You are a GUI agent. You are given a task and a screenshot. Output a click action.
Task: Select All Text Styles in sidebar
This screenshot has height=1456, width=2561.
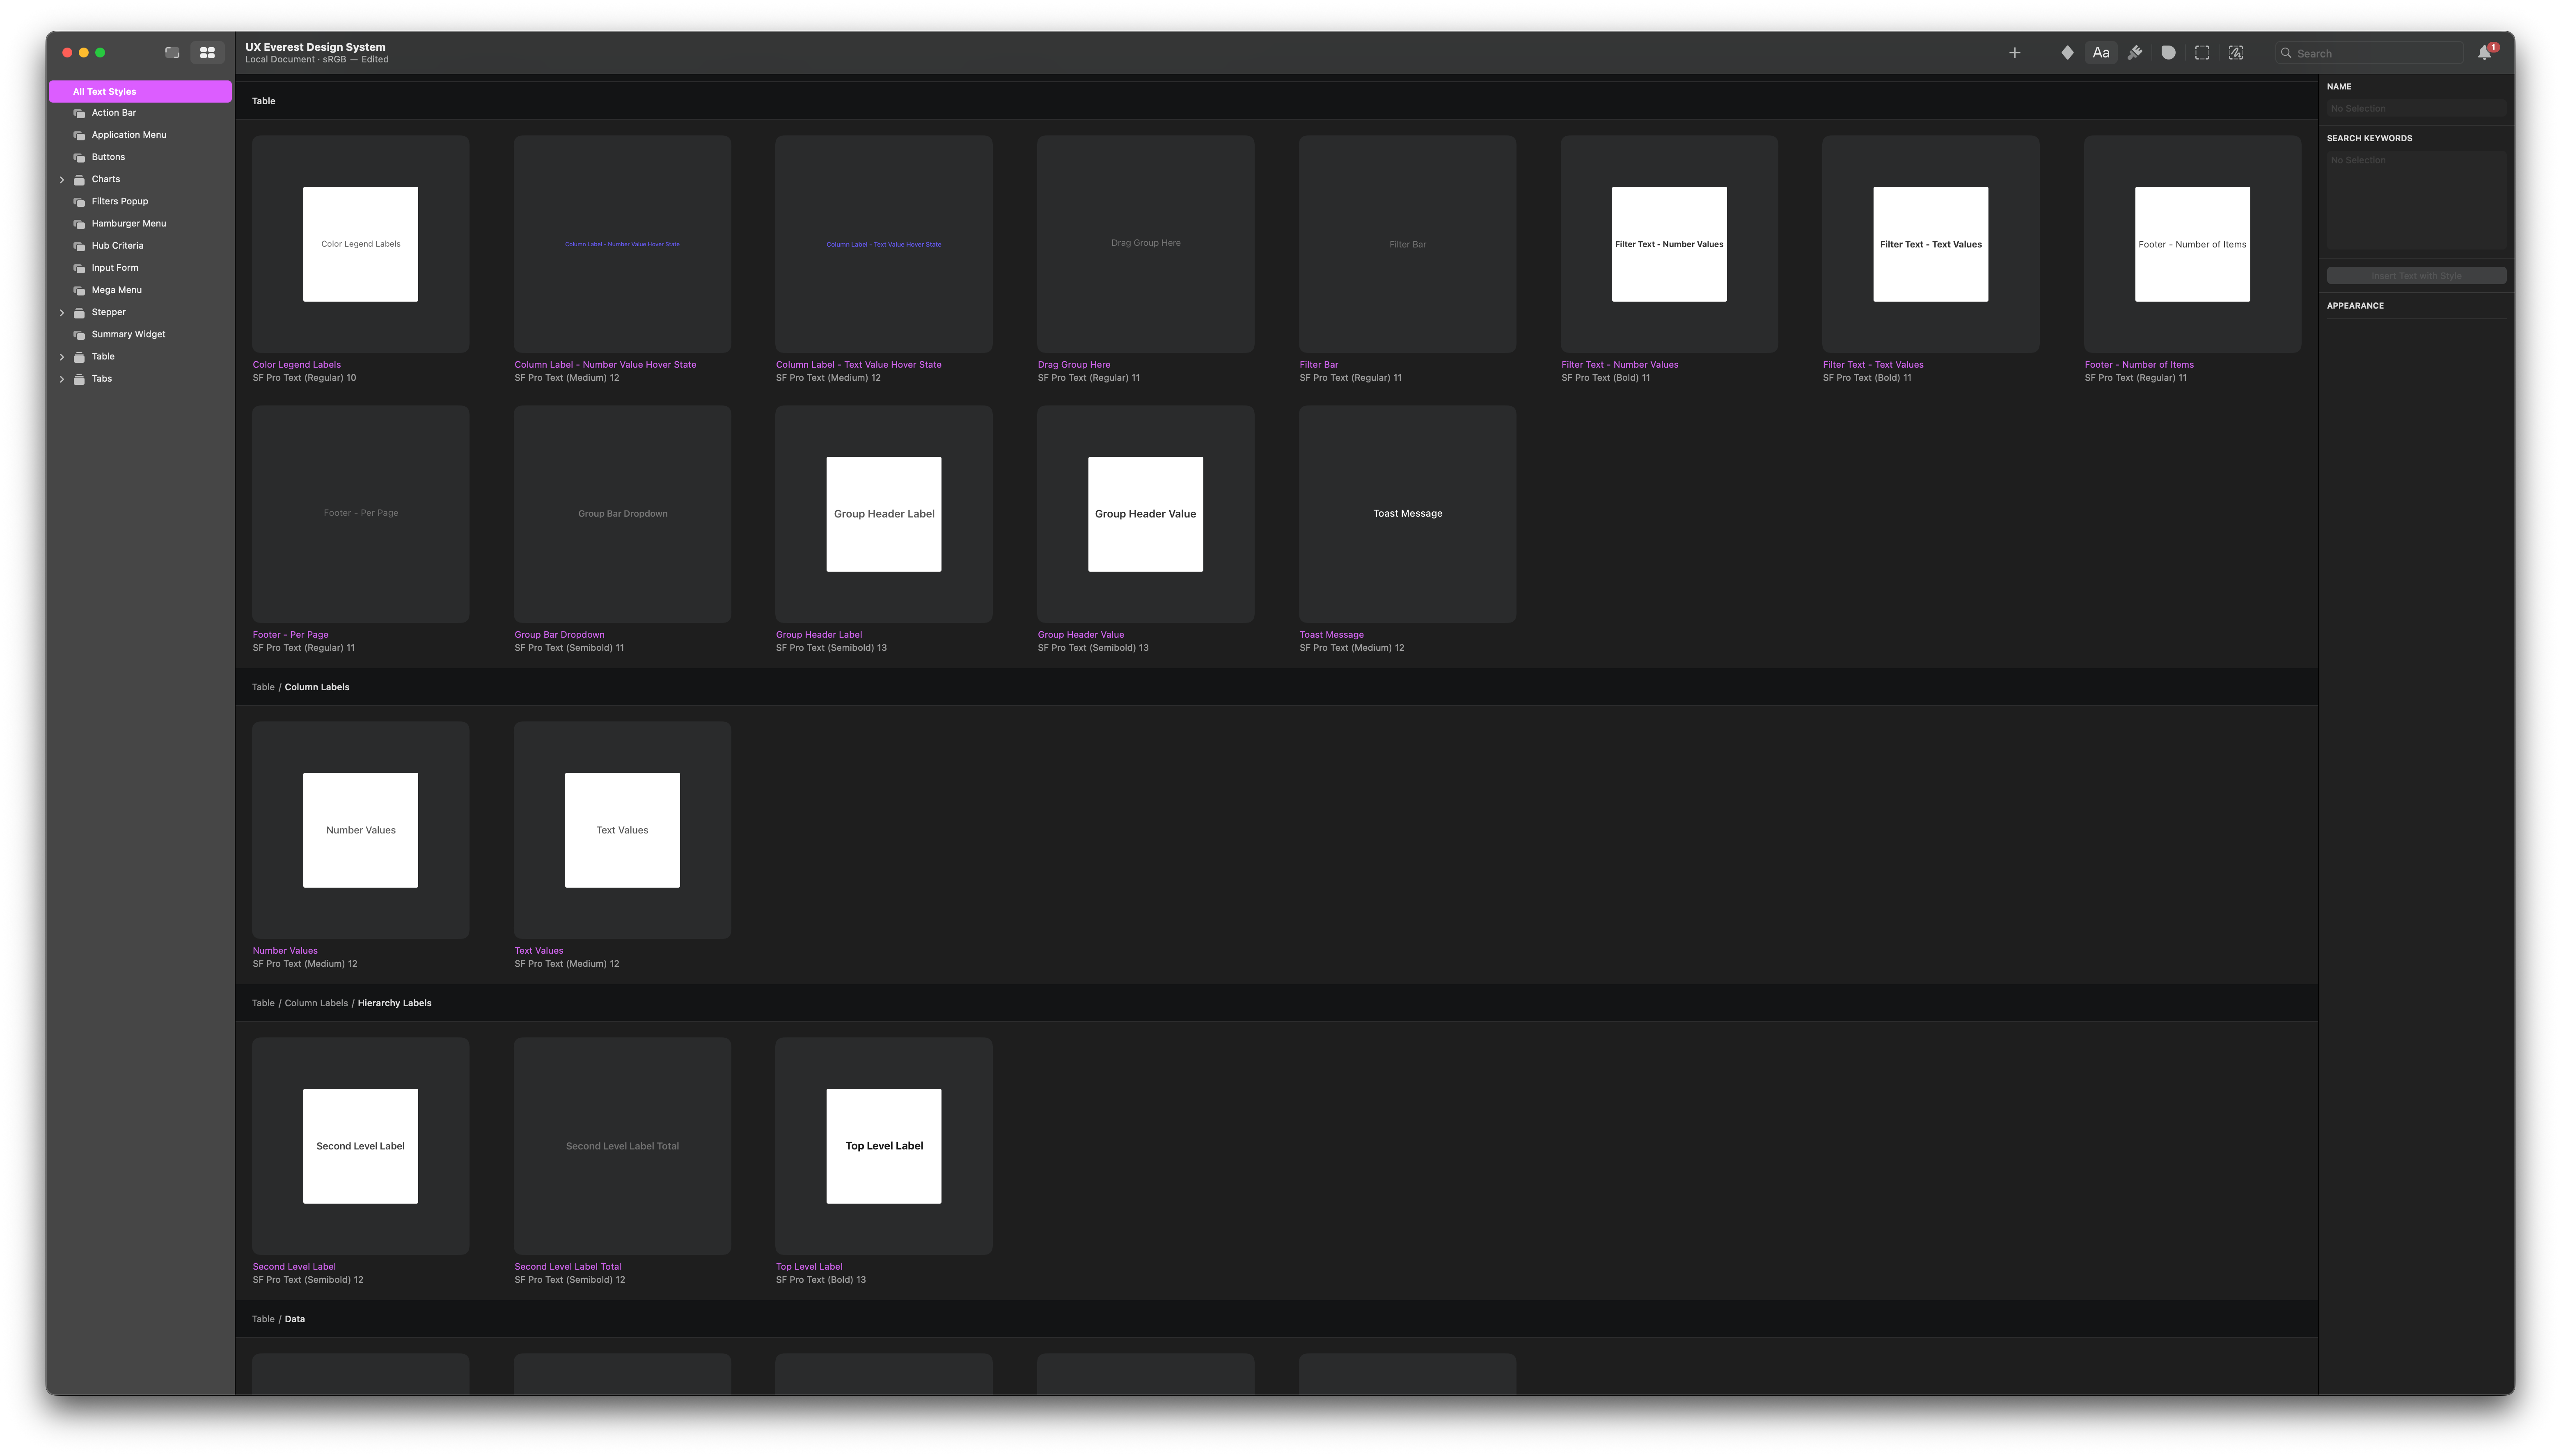coord(140,92)
